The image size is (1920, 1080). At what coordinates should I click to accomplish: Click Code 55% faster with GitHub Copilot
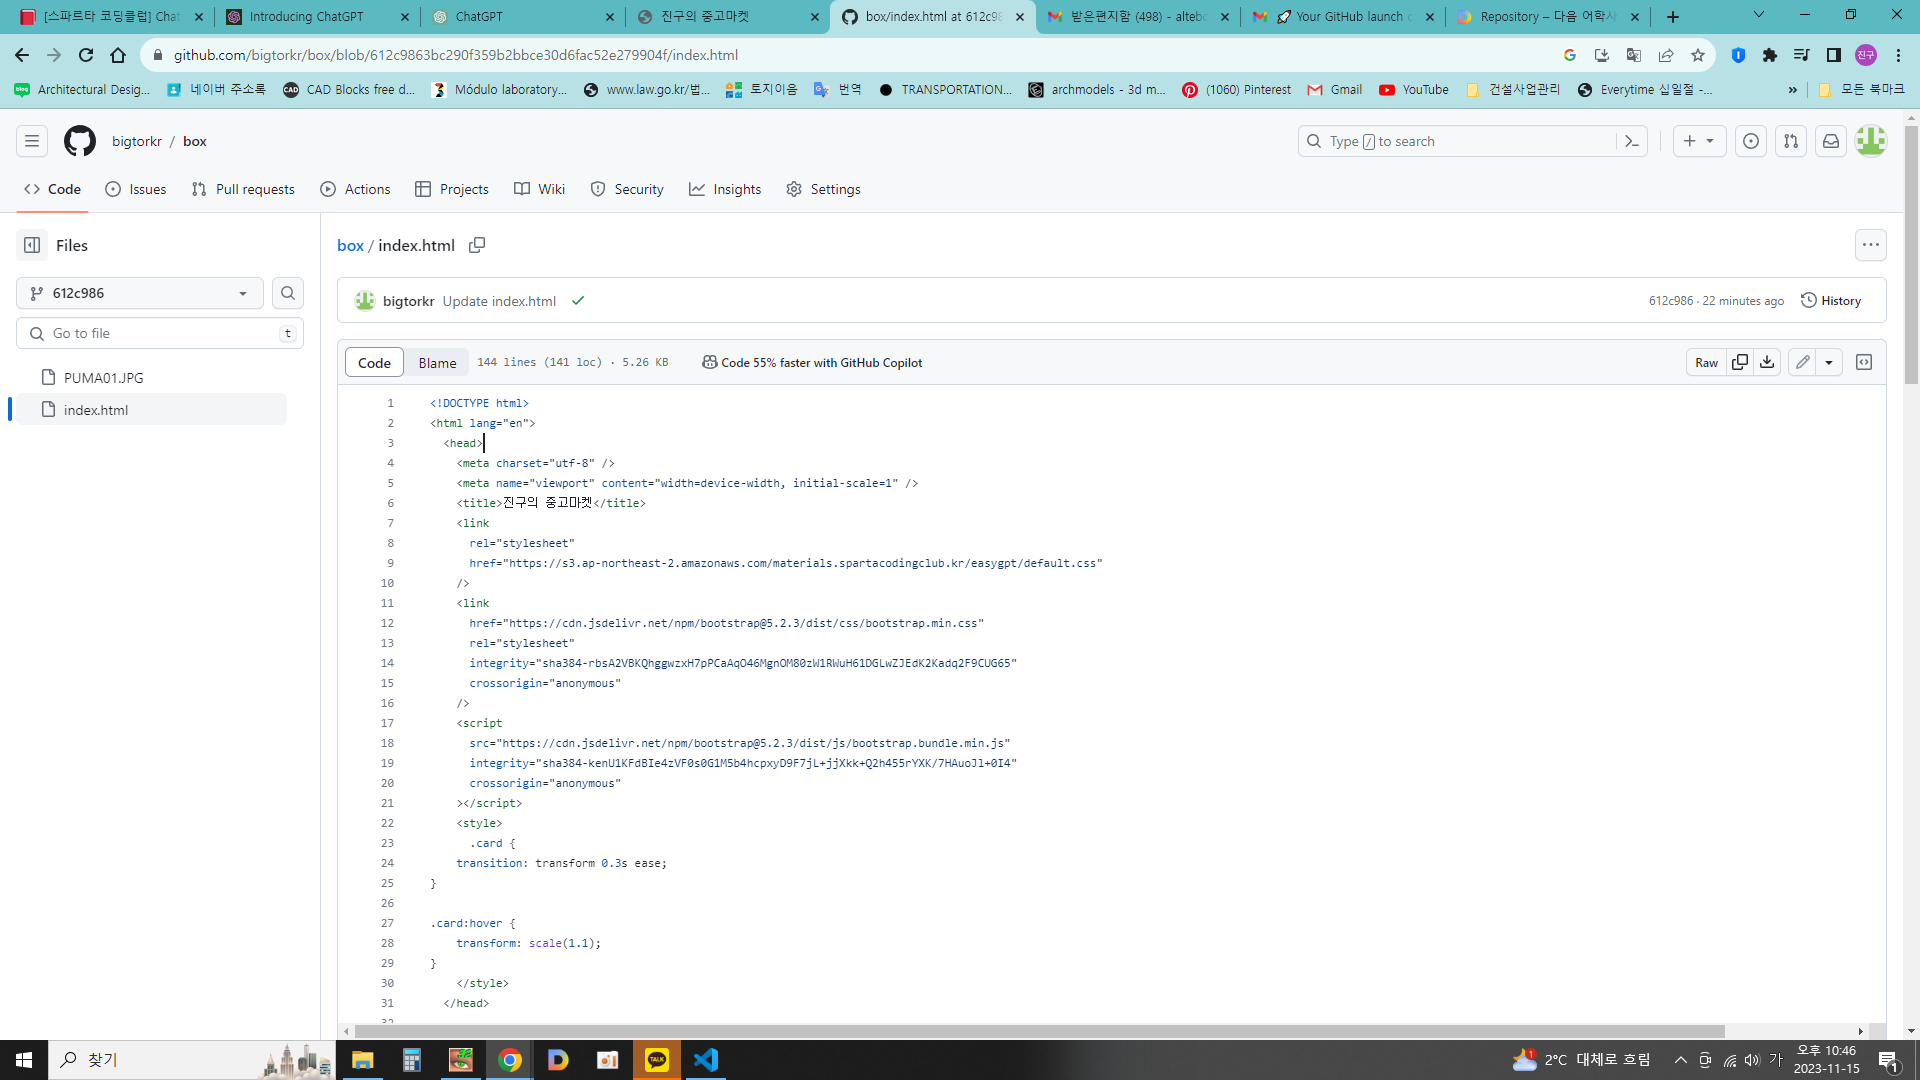[812, 362]
